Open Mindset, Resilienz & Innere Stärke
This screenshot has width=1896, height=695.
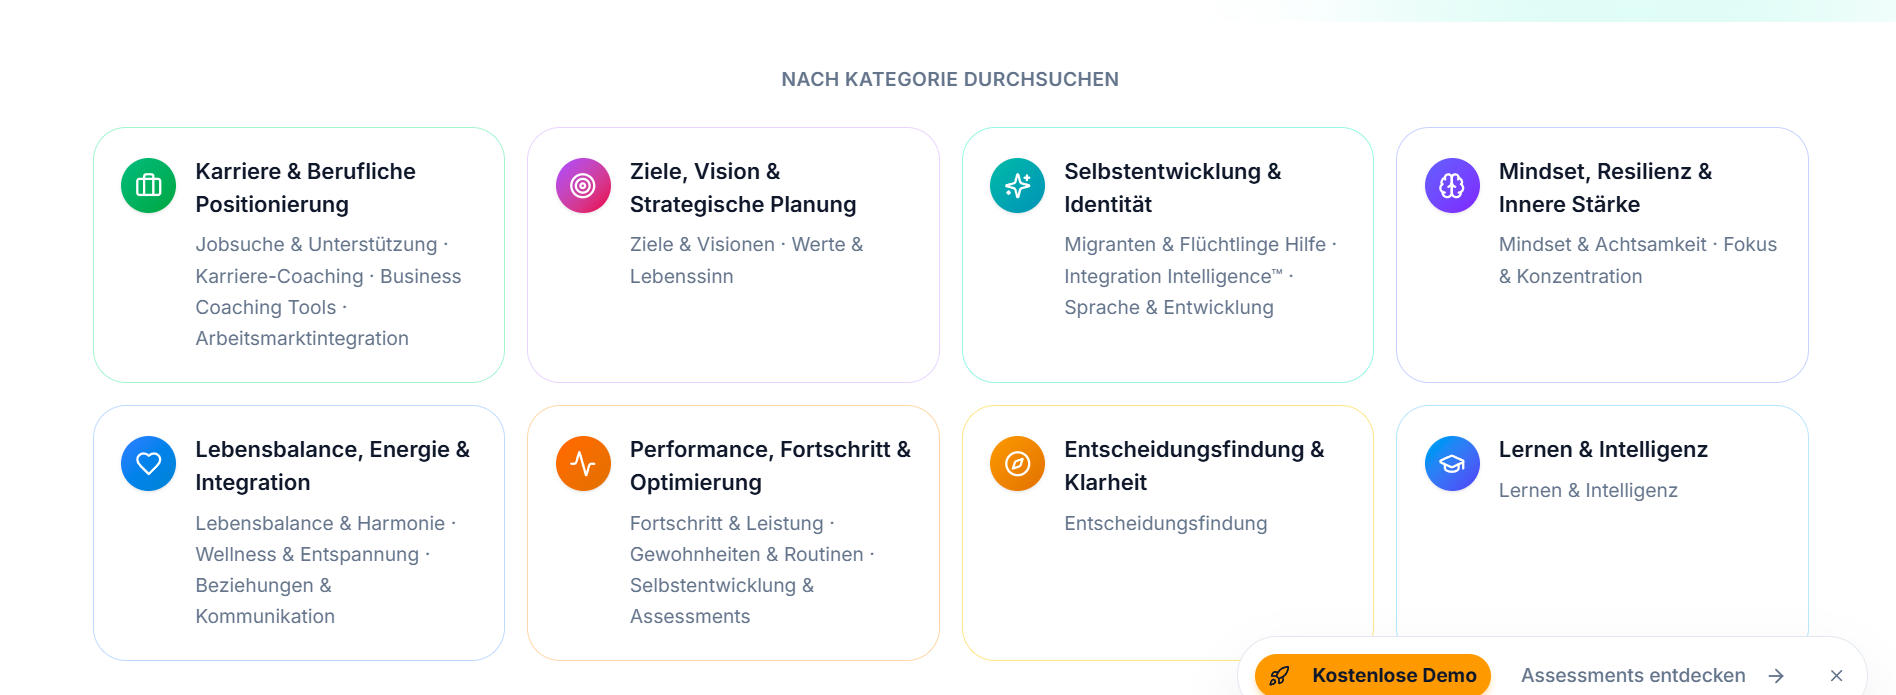click(x=1602, y=255)
